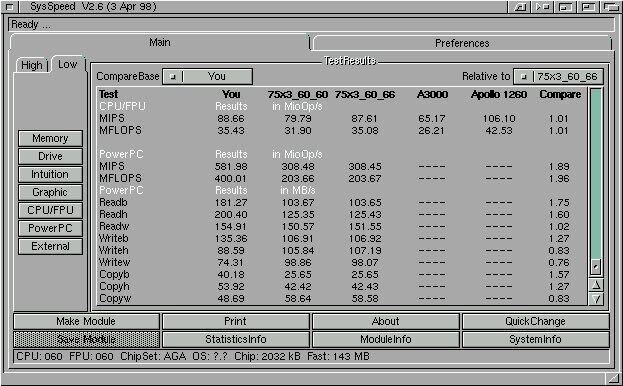This screenshot has height=386, width=623.
Task: Click the QuickChange button
Action: tap(535, 321)
